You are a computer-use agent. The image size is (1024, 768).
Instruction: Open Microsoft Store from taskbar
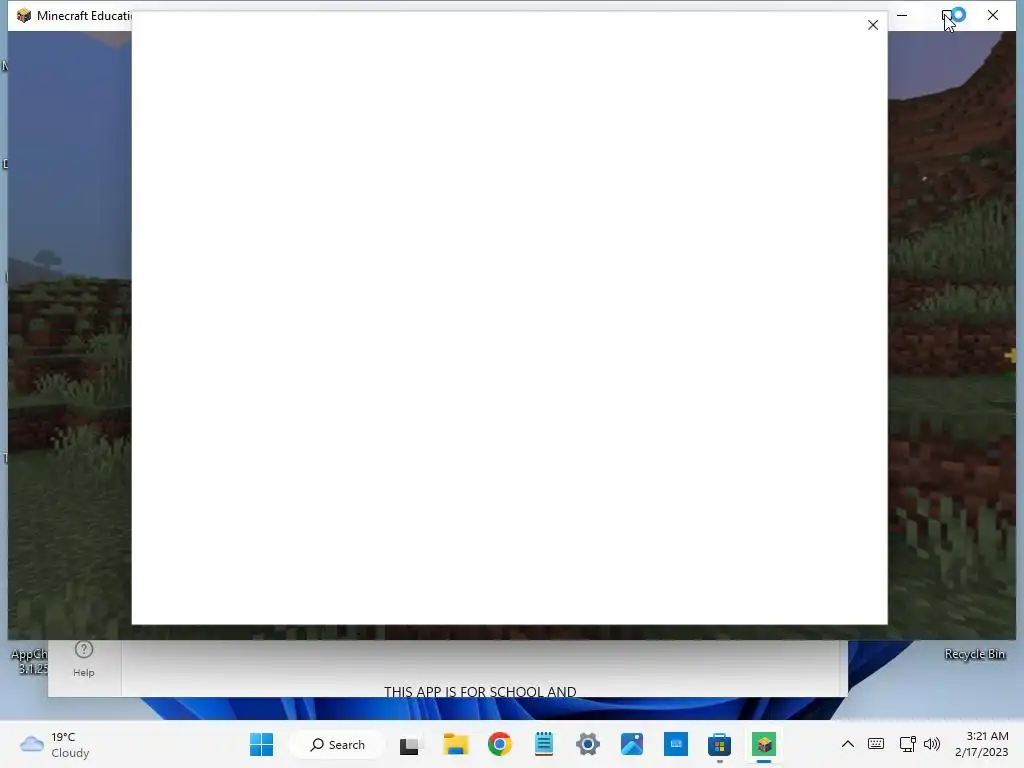point(720,744)
